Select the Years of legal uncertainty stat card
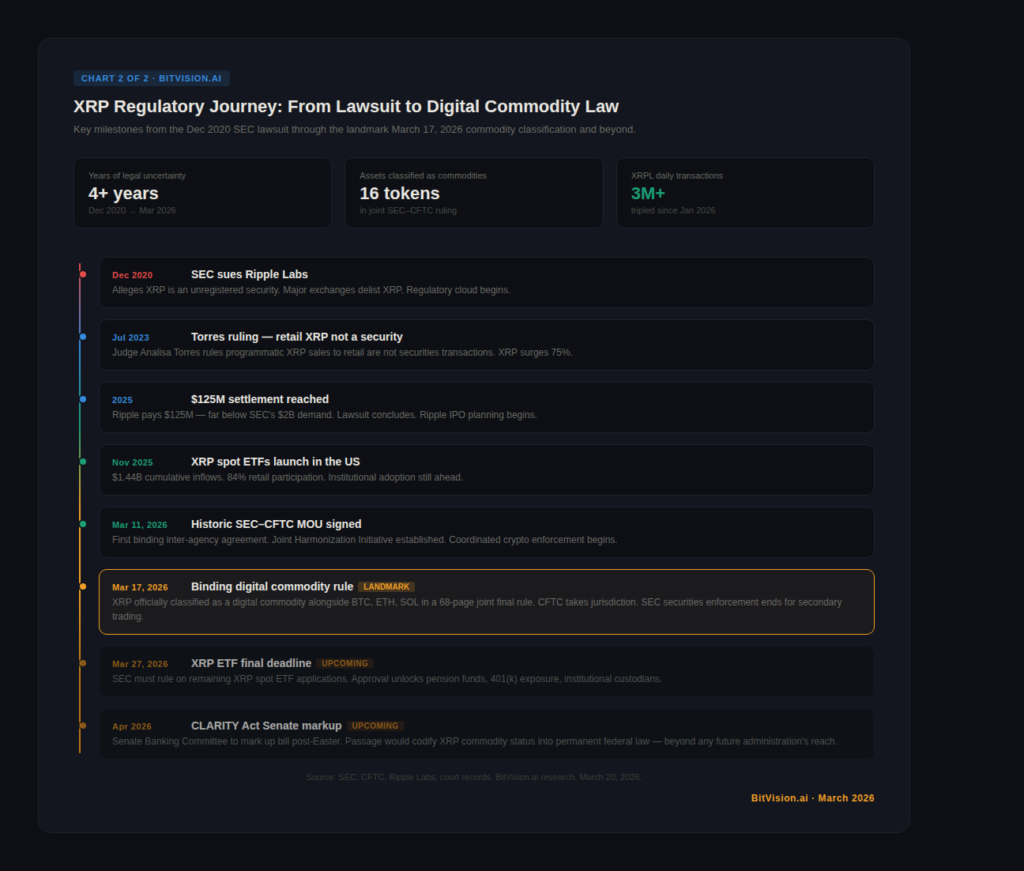The height and width of the screenshot is (871, 1024). (202, 192)
